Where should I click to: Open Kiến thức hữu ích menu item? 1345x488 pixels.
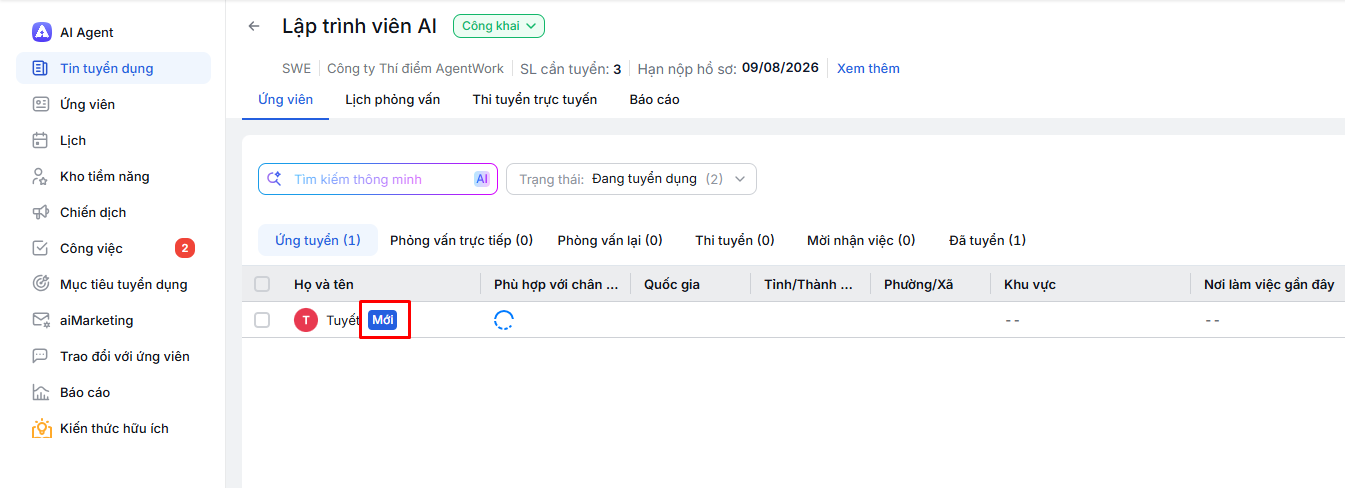click(114, 428)
